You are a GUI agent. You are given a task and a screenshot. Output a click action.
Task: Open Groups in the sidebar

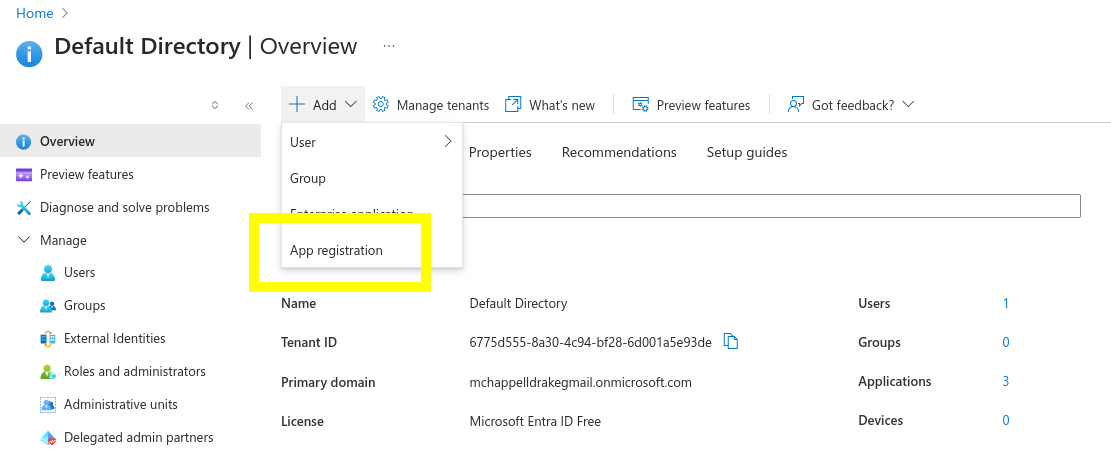pyautogui.click(x=84, y=305)
